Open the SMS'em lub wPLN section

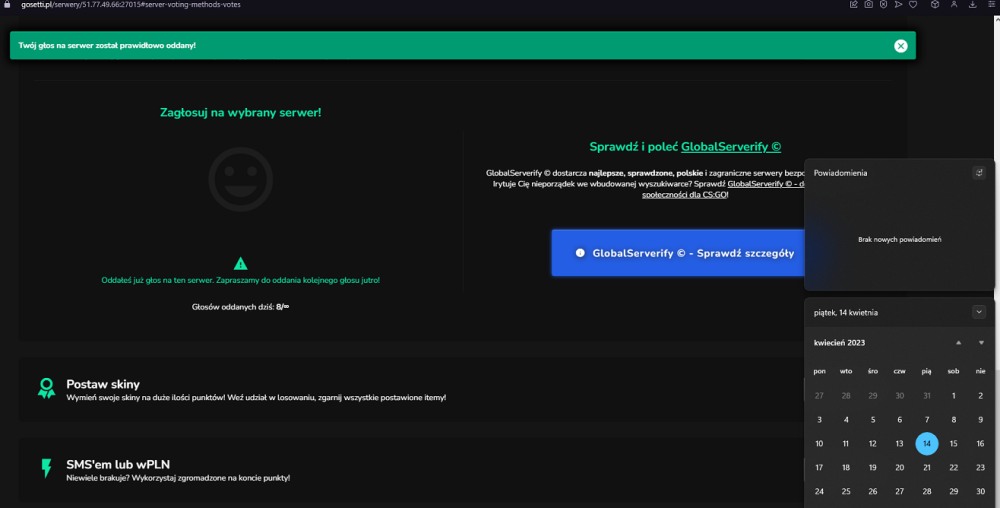pos(411,470)
